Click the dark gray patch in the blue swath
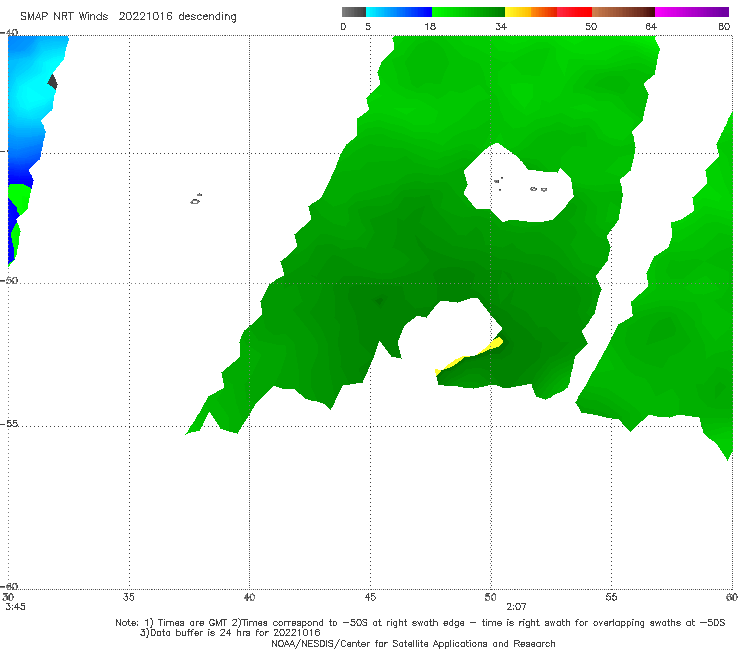Screen dimensions: 740x650 (x=52, y=82)
